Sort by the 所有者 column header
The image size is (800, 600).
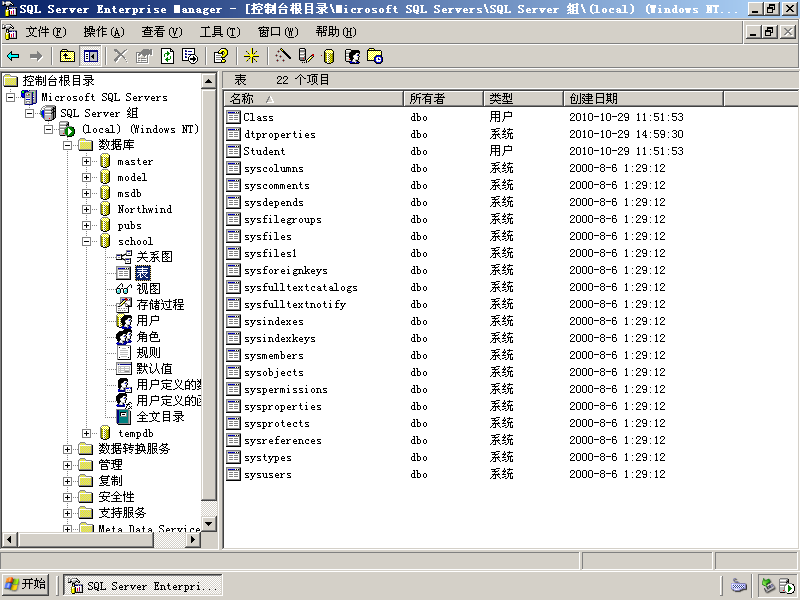coord(443,98)
